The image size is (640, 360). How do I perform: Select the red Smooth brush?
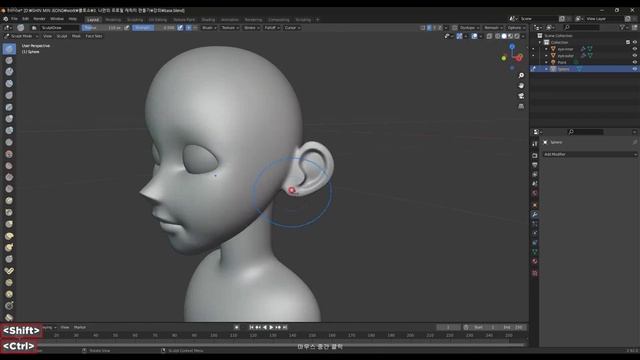[9, 154]
